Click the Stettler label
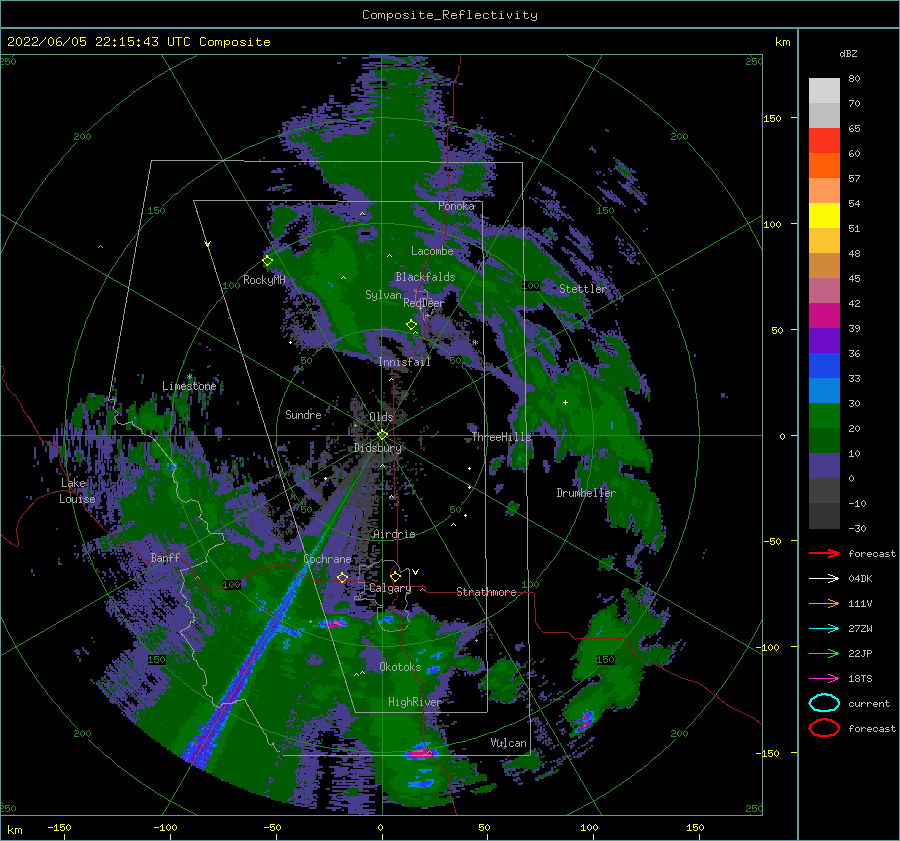This screenshot has width=900, height=841. pos(583,289)
